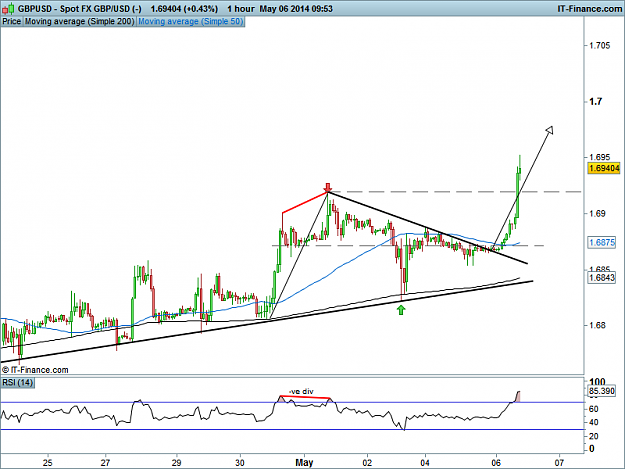This screenshot has height=469, width=625.
Task: Select the Price legend tab
Action: pyautogui.click(x=12, y=22)
